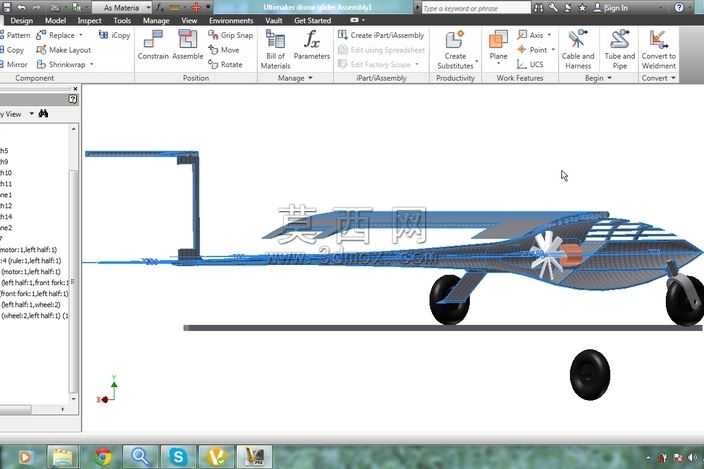Select the Assemble tool
Screen dimensions: 704x469
pos(188,45)
